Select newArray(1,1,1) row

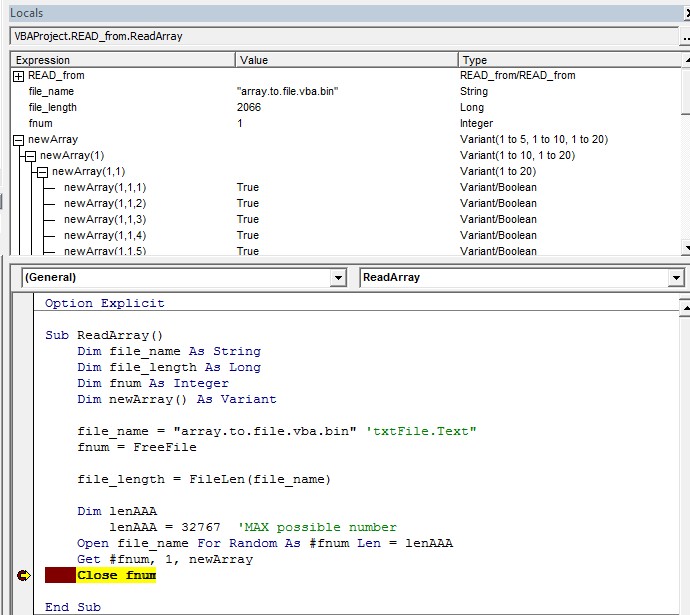[x=345, y=187]
